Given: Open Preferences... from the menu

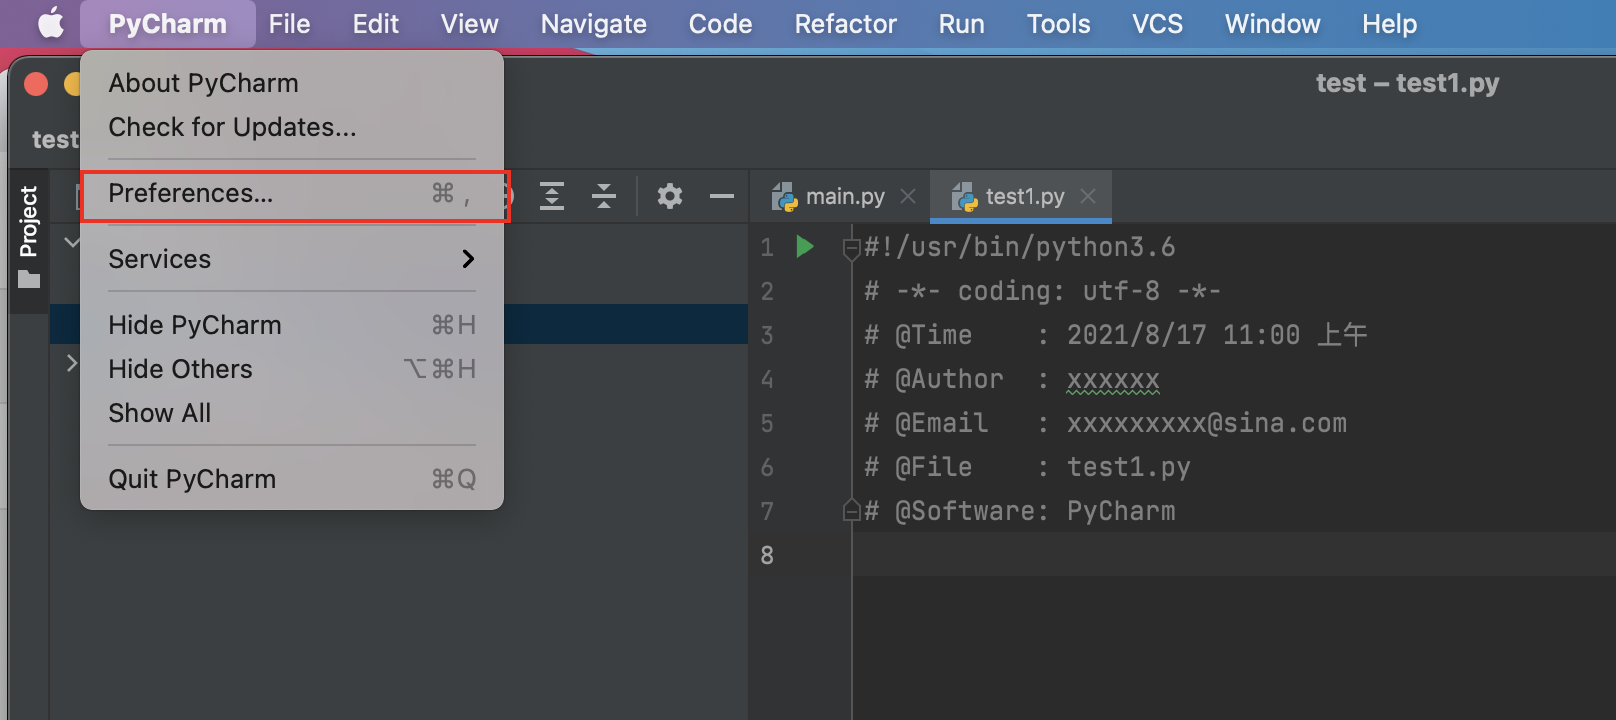Looking at the screenshot, I should point(292,193).
